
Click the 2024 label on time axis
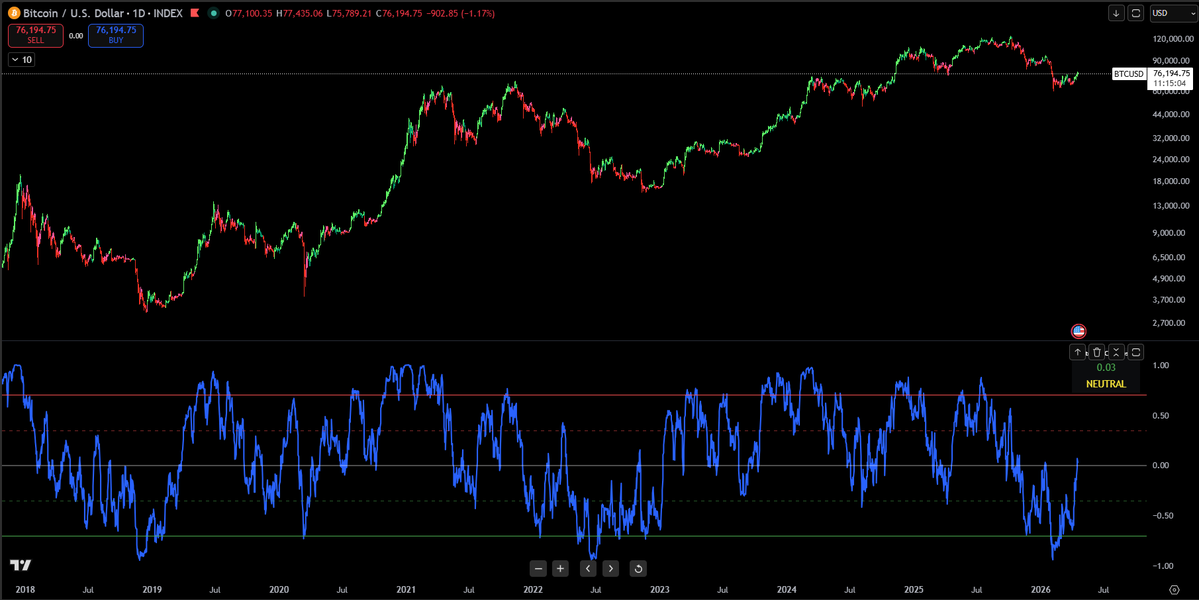[x=786, y=589]
